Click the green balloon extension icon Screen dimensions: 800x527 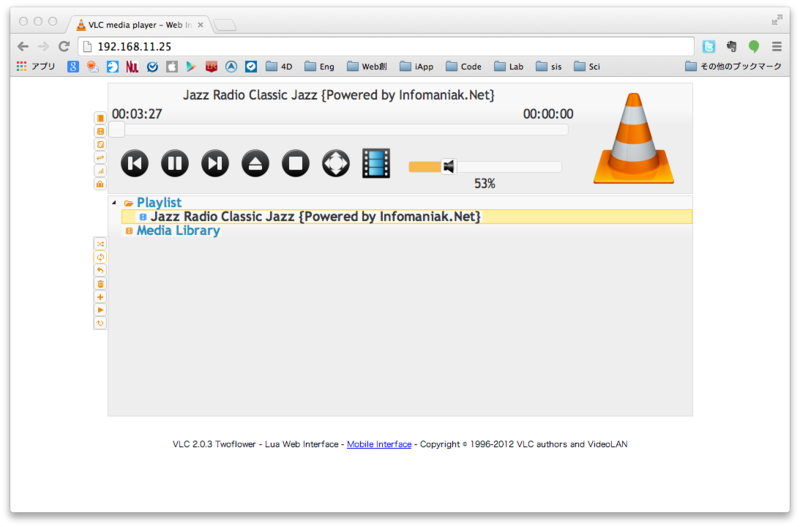pyautogui.click(x=754, y=46)
